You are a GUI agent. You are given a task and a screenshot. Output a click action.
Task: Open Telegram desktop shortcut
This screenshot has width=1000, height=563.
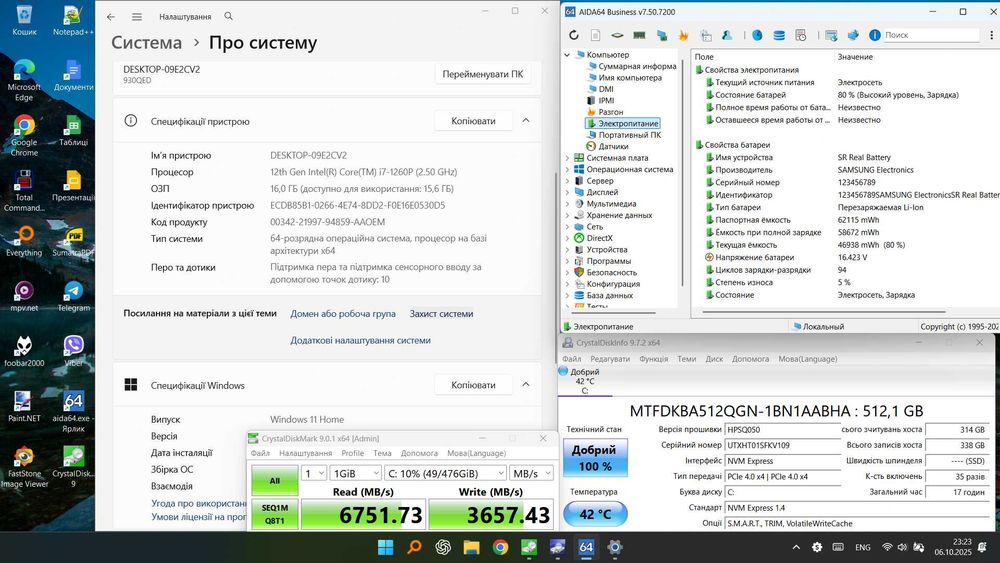73,296
